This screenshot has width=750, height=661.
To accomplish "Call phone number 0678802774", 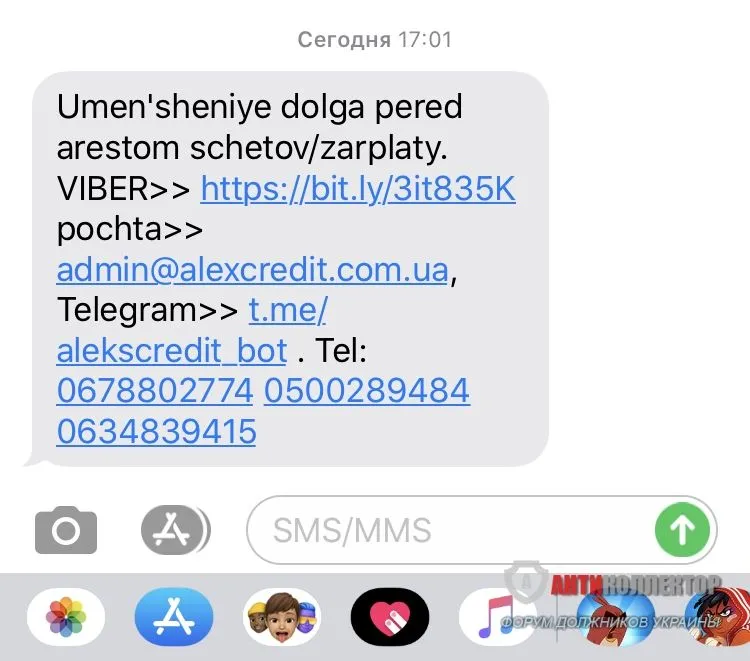I will (x=154, y=391).
